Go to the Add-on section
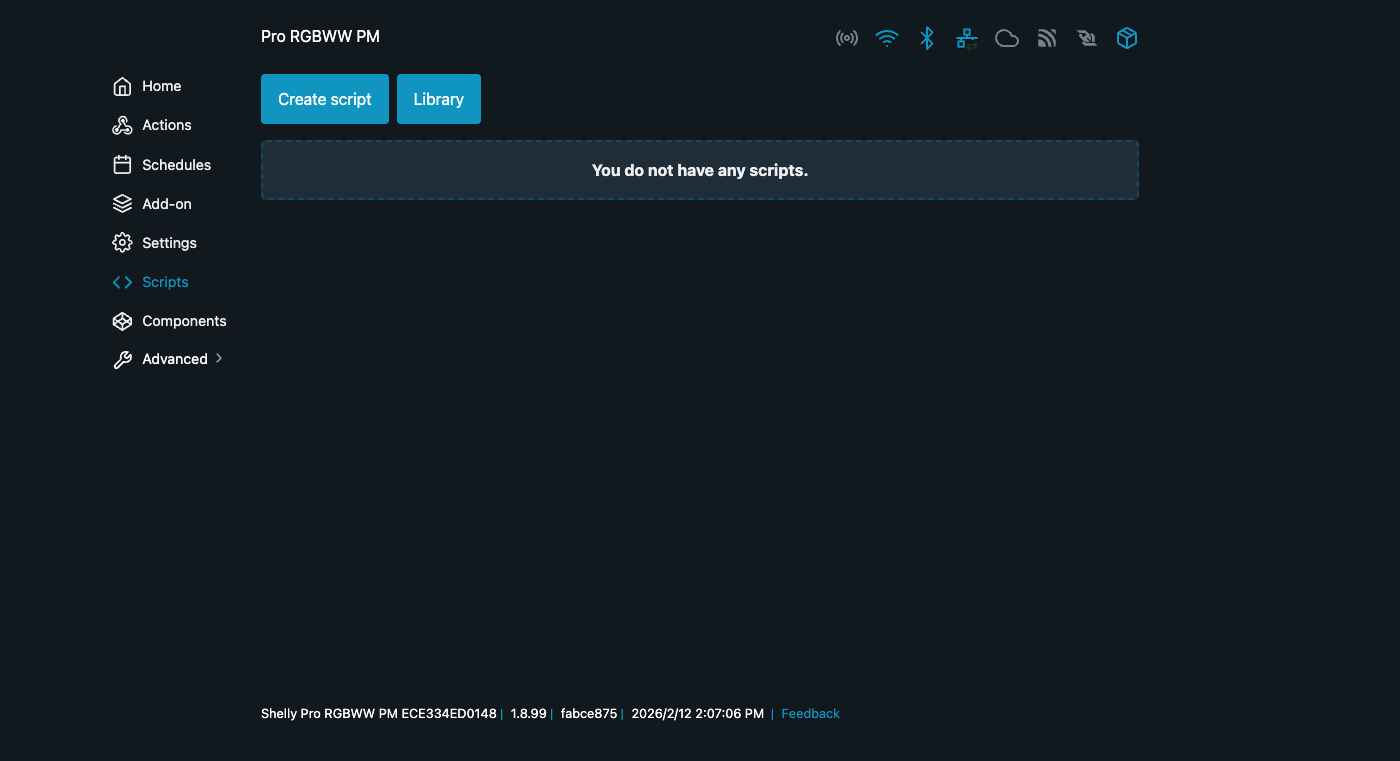Viewport: 1400px width, 761px height. tap(166, 203)
